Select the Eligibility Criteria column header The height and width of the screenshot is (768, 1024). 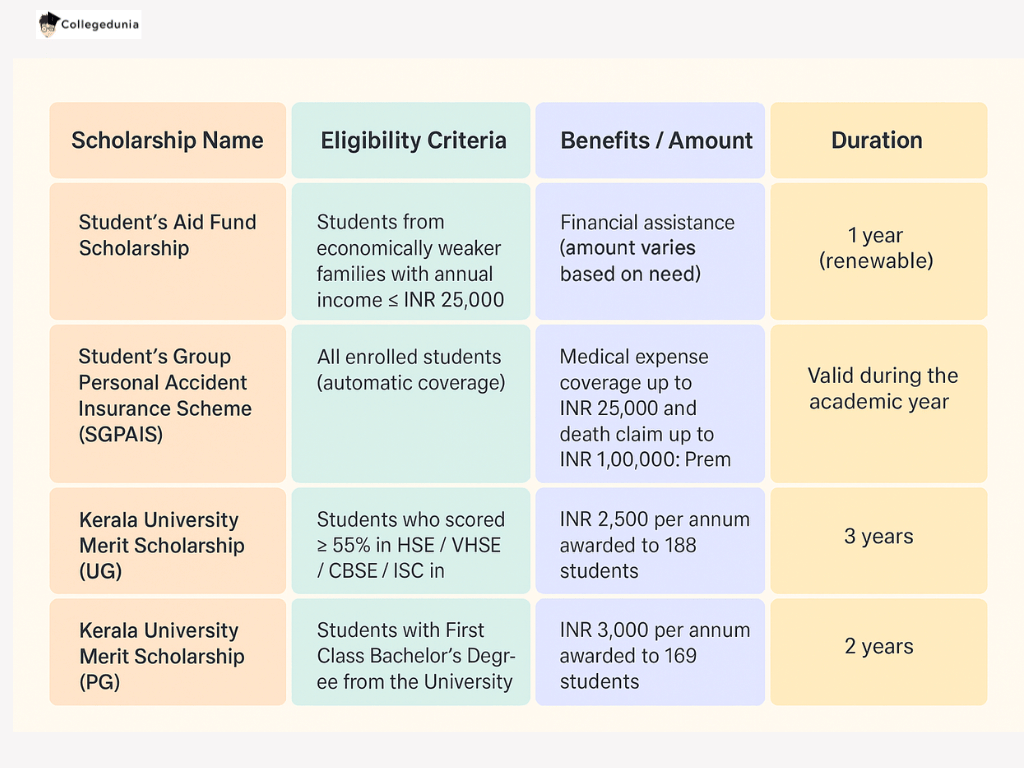[x=413, y=141]
